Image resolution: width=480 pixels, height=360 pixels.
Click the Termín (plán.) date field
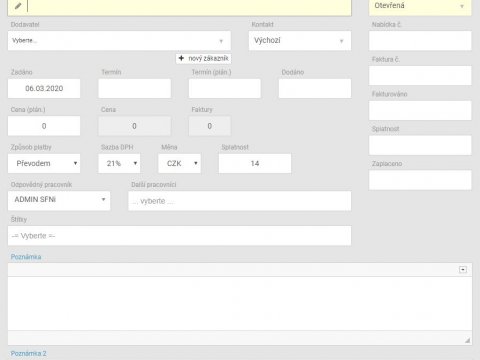225,88
